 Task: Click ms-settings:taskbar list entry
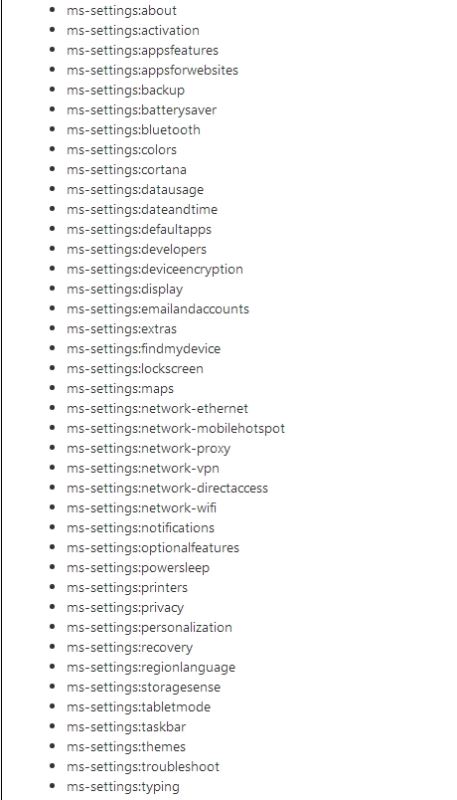(126, 727)
